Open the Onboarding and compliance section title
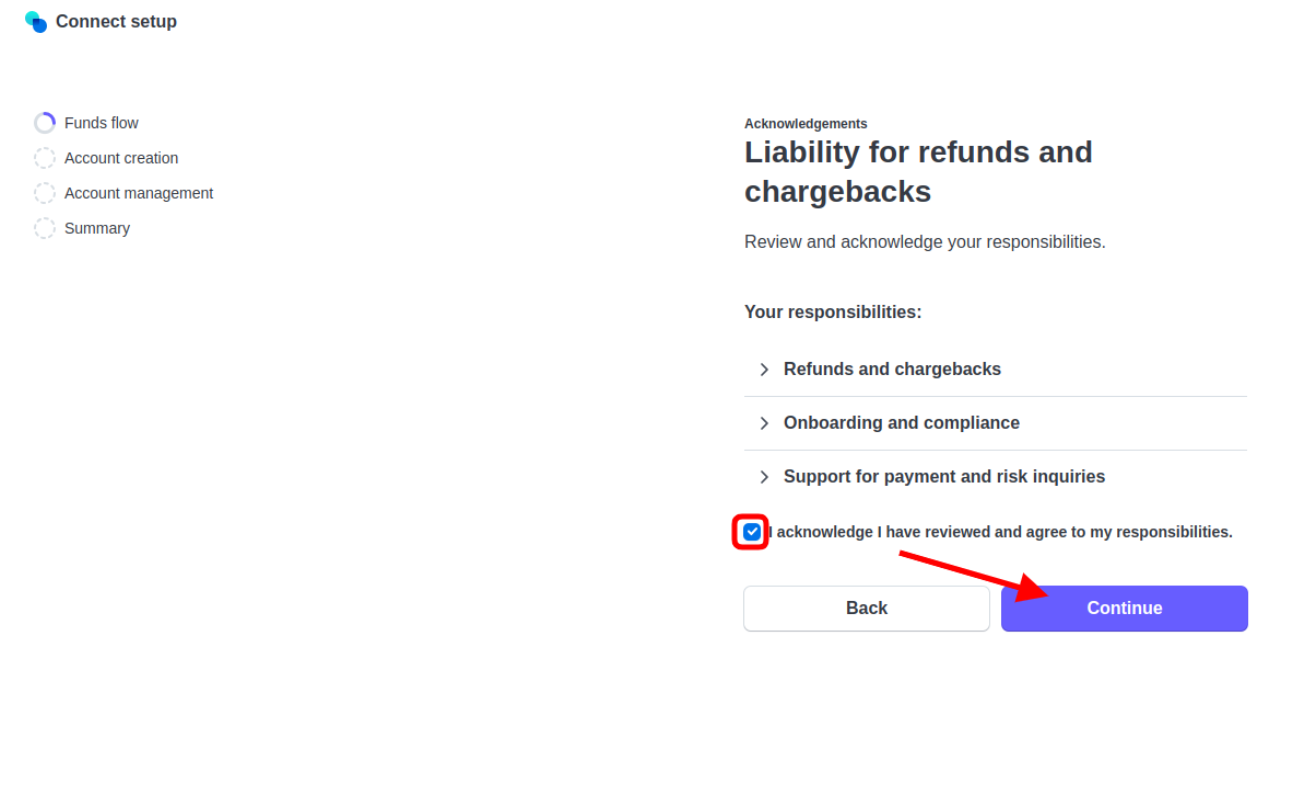The image size is (1312, 798). pyautogui.click(x=901, y=423)
